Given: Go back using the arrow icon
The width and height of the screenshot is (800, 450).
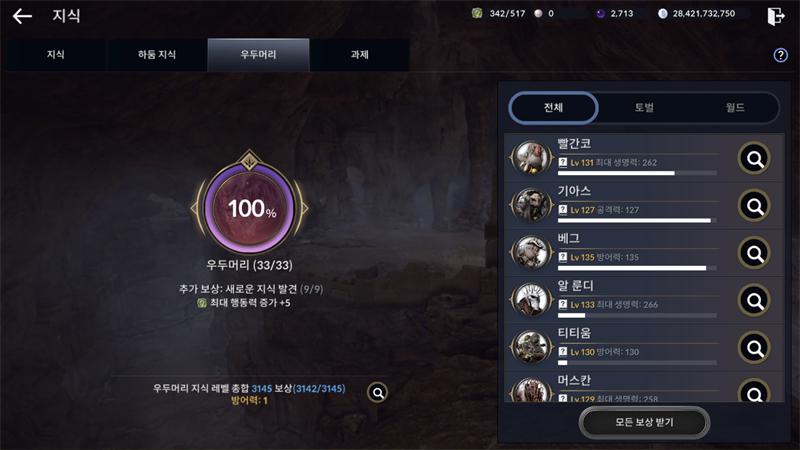Looking at the screenshot, I should 22,16.
